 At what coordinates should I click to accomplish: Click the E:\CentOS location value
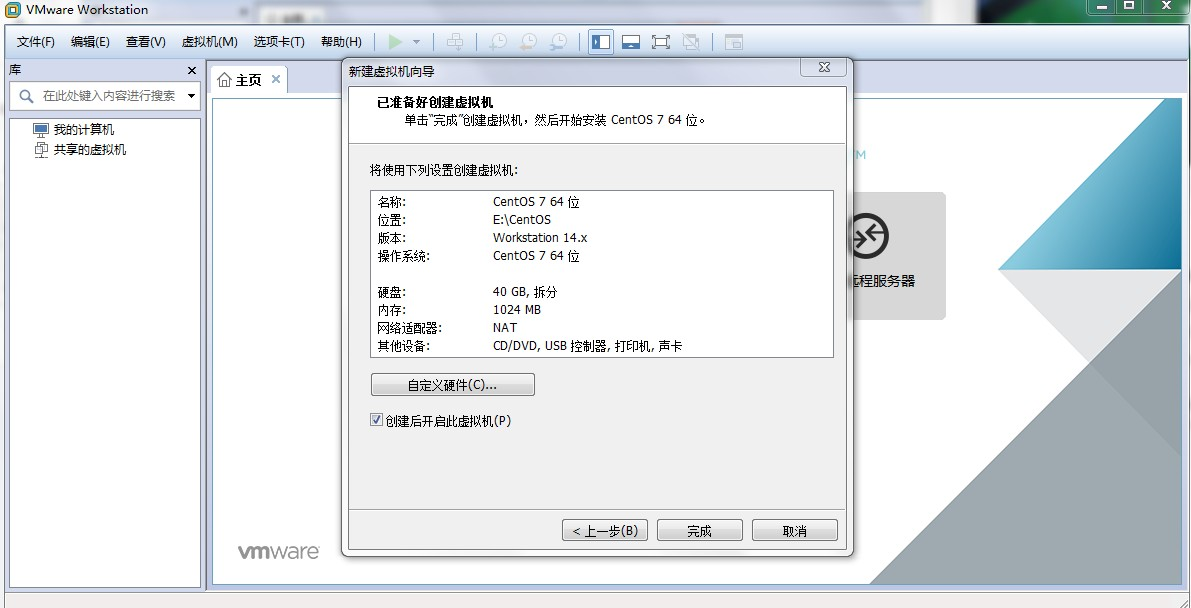(x=522, y=220)
